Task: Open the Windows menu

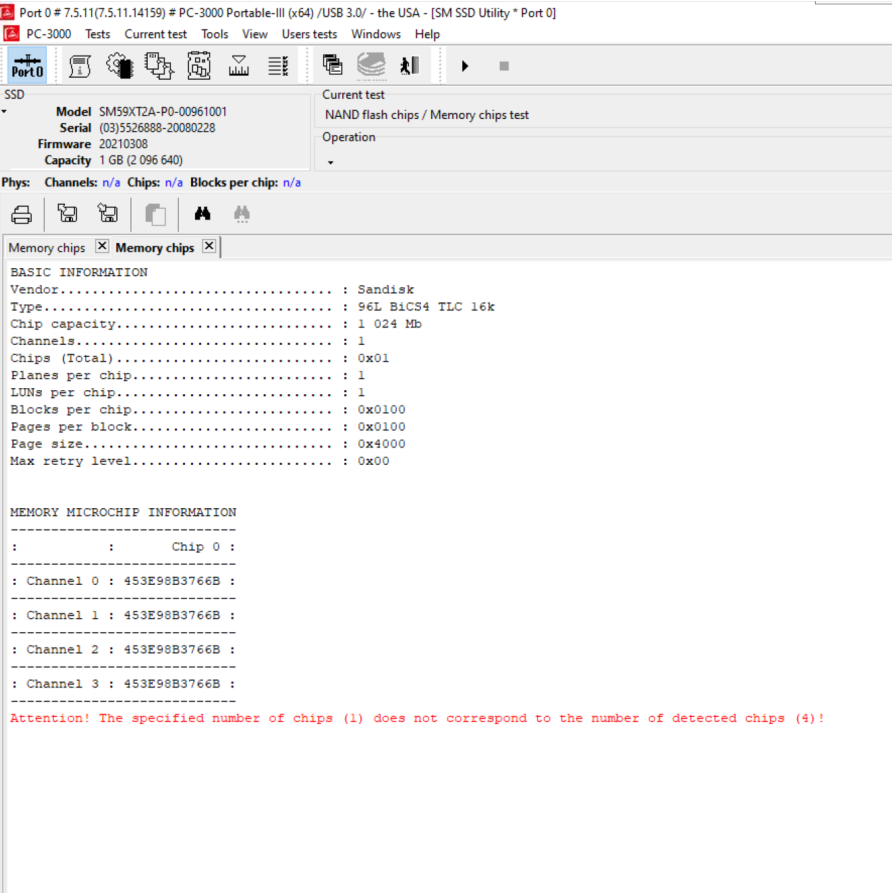Action: click(376, 34)
